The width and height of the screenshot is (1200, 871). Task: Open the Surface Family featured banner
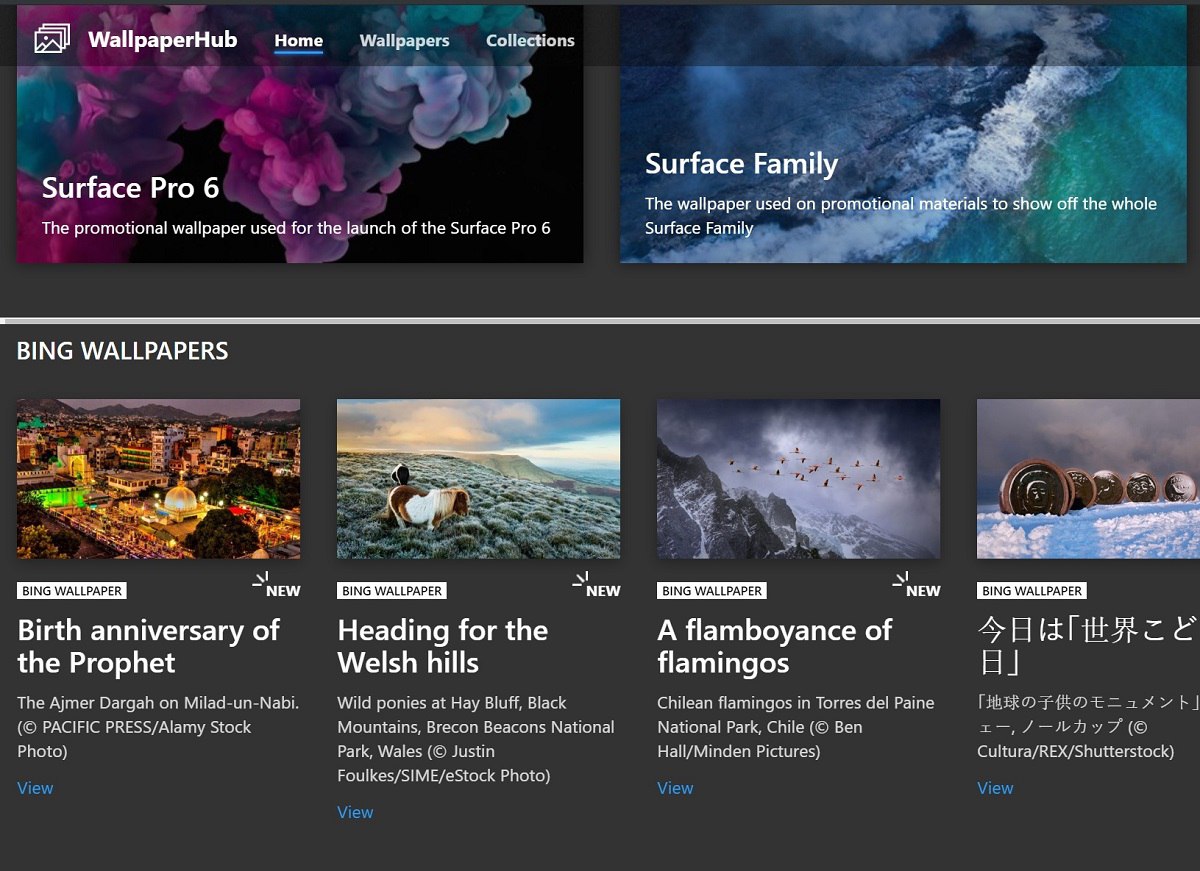pyautogui.click(x=903, y=134)
